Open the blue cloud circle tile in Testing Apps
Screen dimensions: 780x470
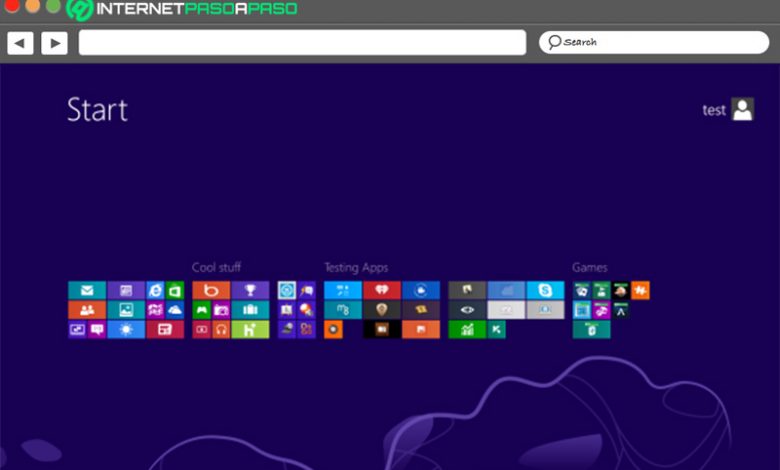(421, 290)
